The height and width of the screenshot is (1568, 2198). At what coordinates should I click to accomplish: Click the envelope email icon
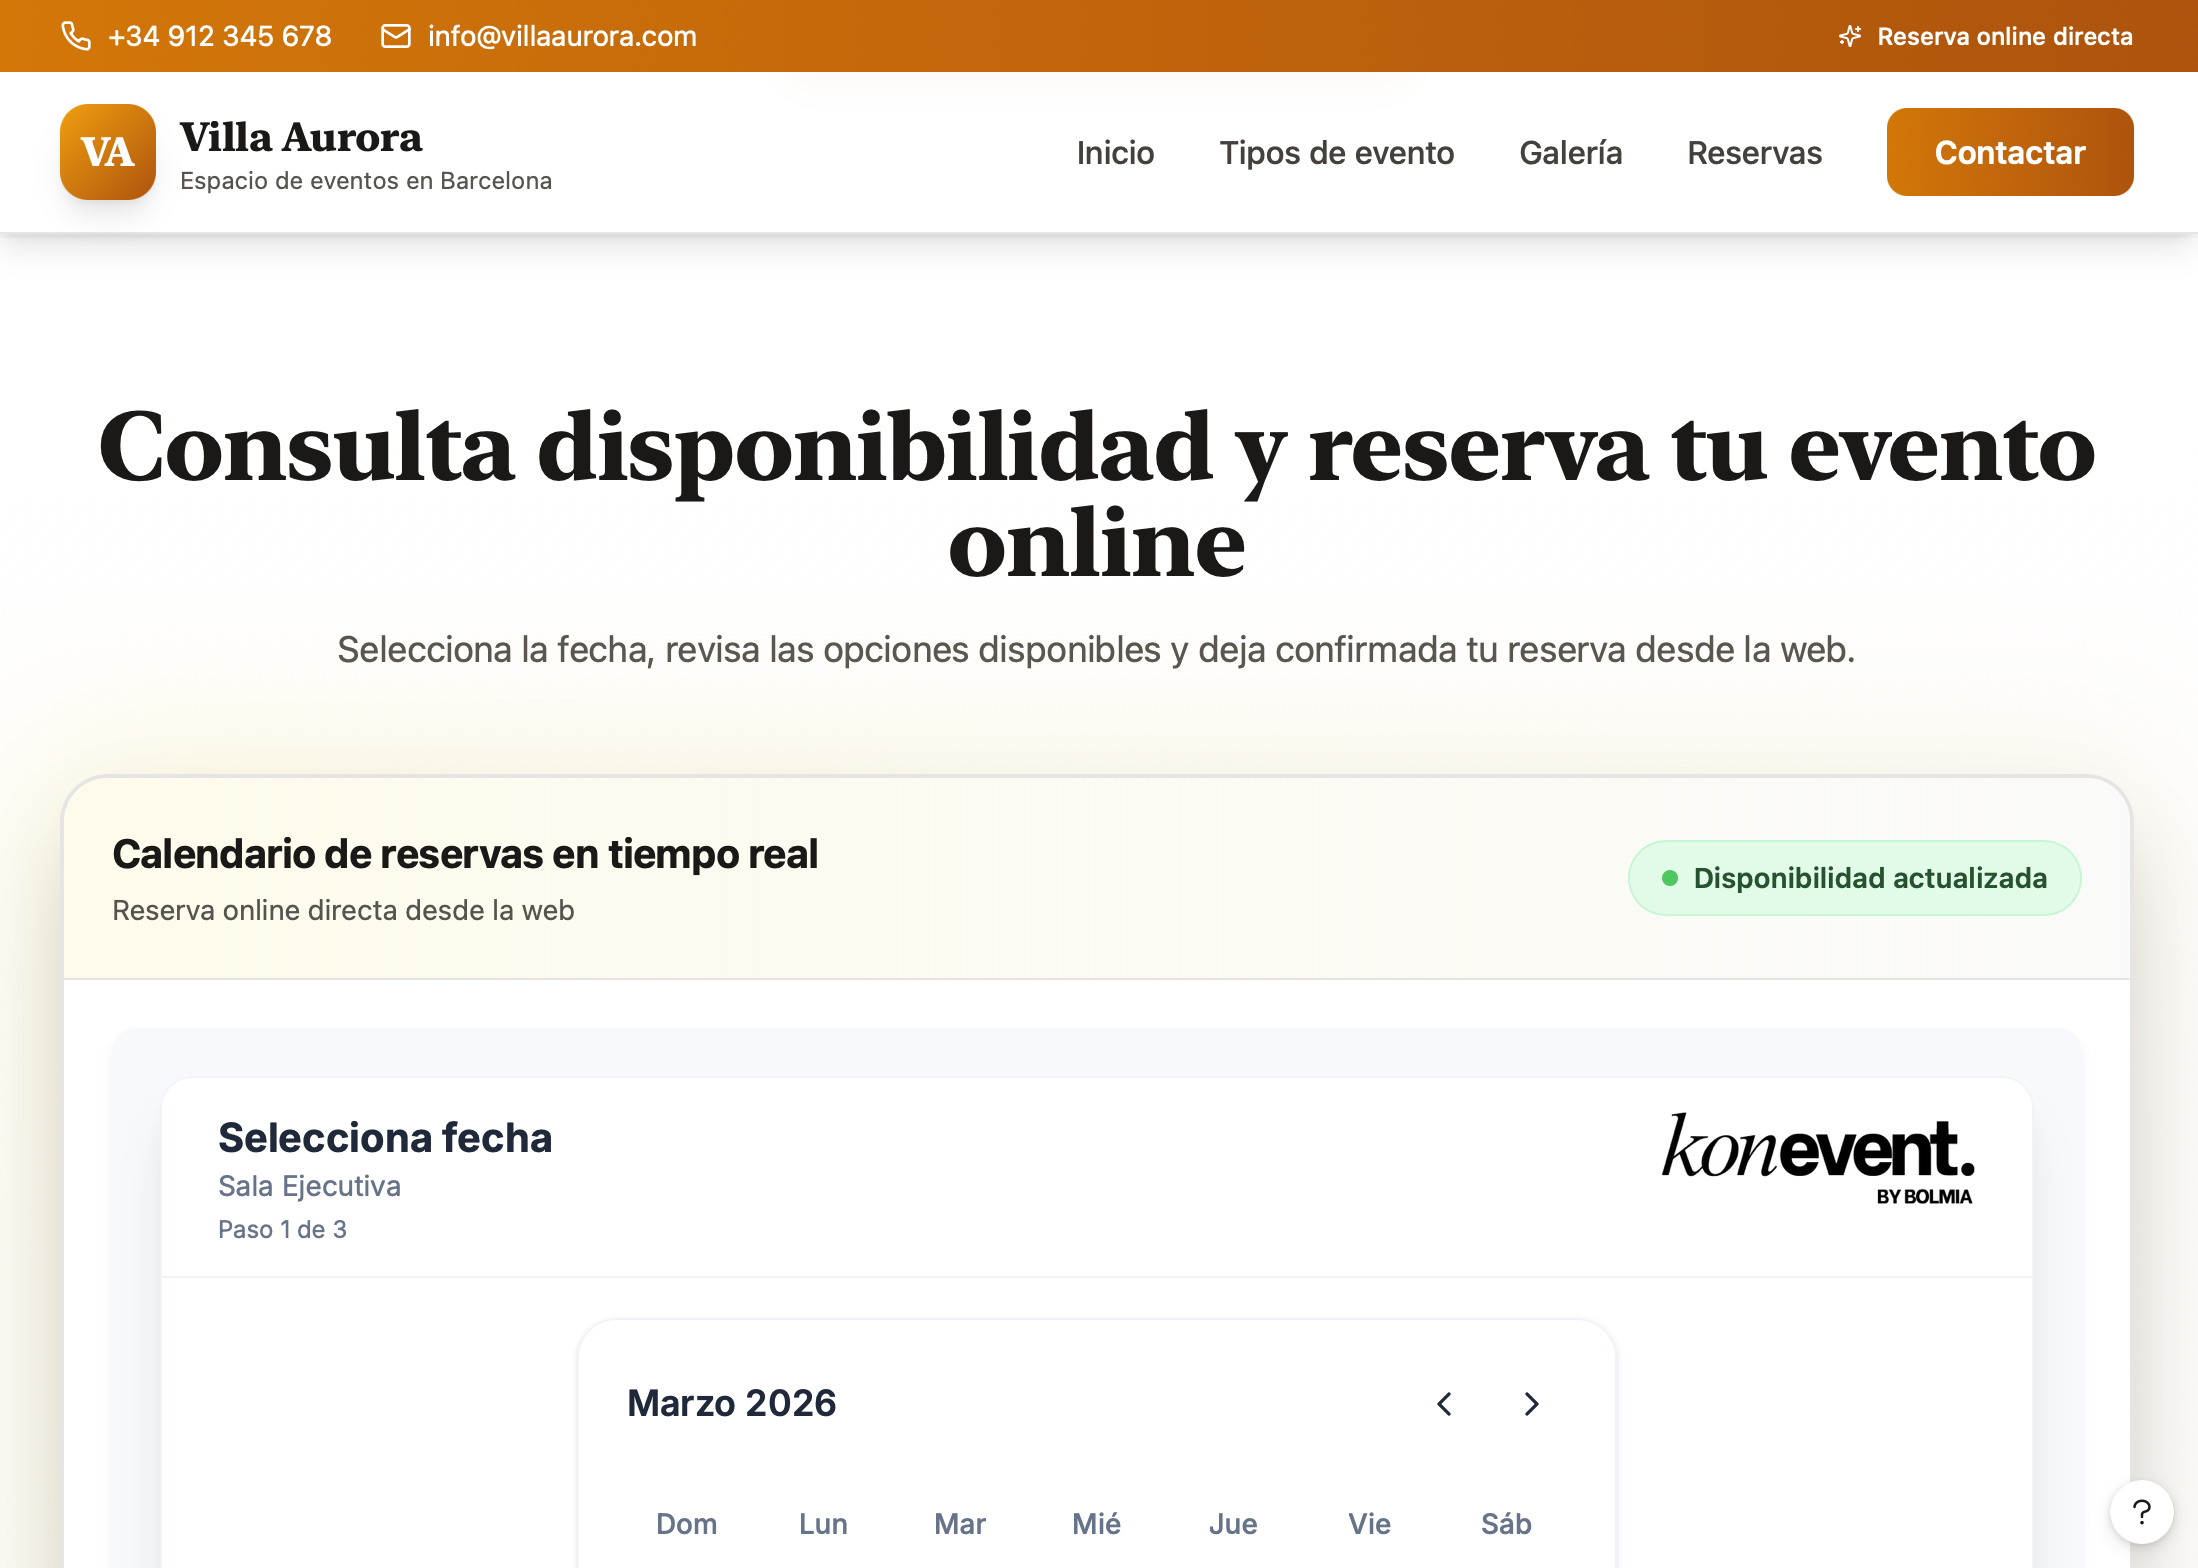pyautogui.click(x=396, y=36)
